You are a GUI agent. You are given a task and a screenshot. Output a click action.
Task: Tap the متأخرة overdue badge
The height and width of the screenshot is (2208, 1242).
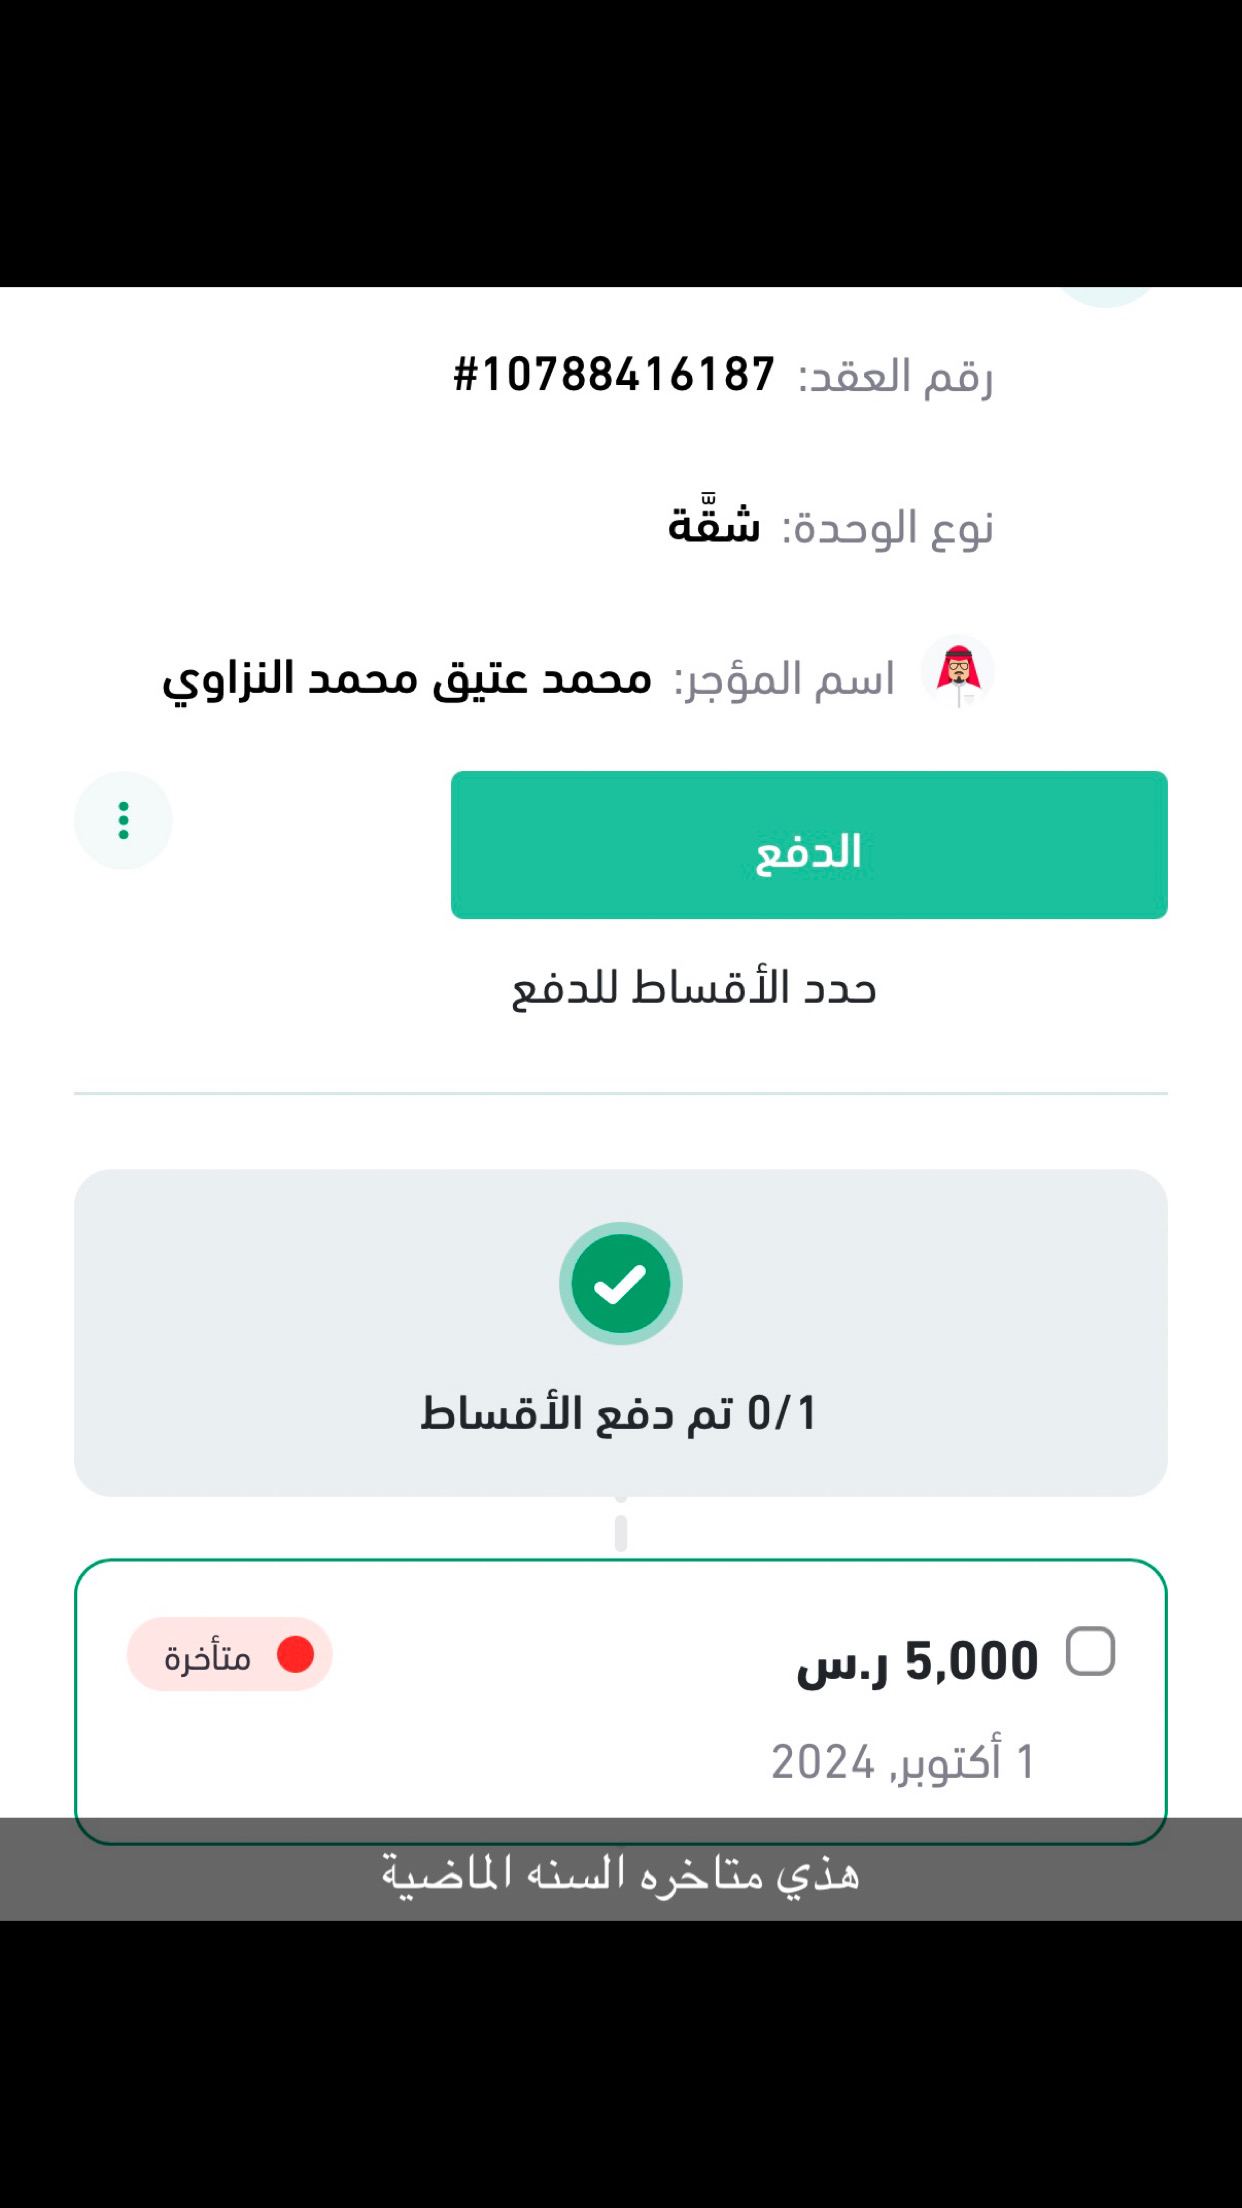(229, 1655)
